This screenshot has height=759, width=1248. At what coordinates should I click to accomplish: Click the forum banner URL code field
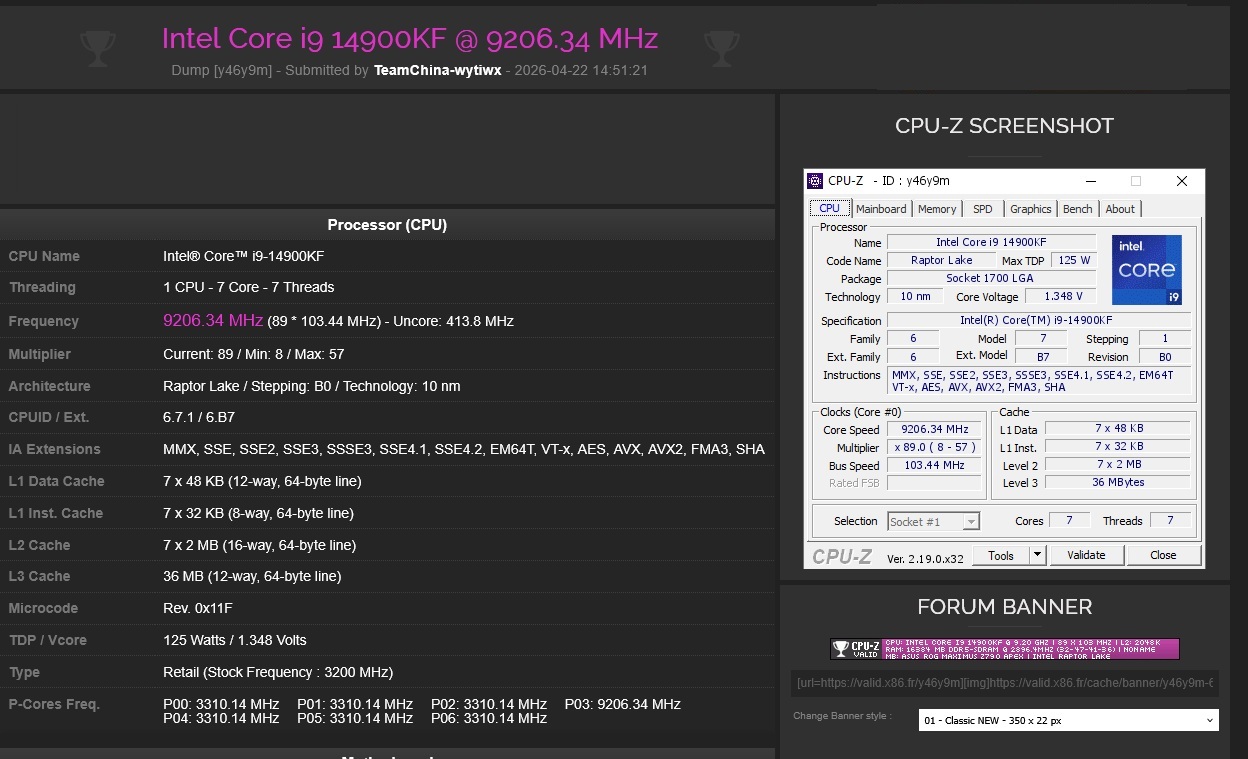point(1005,683)
